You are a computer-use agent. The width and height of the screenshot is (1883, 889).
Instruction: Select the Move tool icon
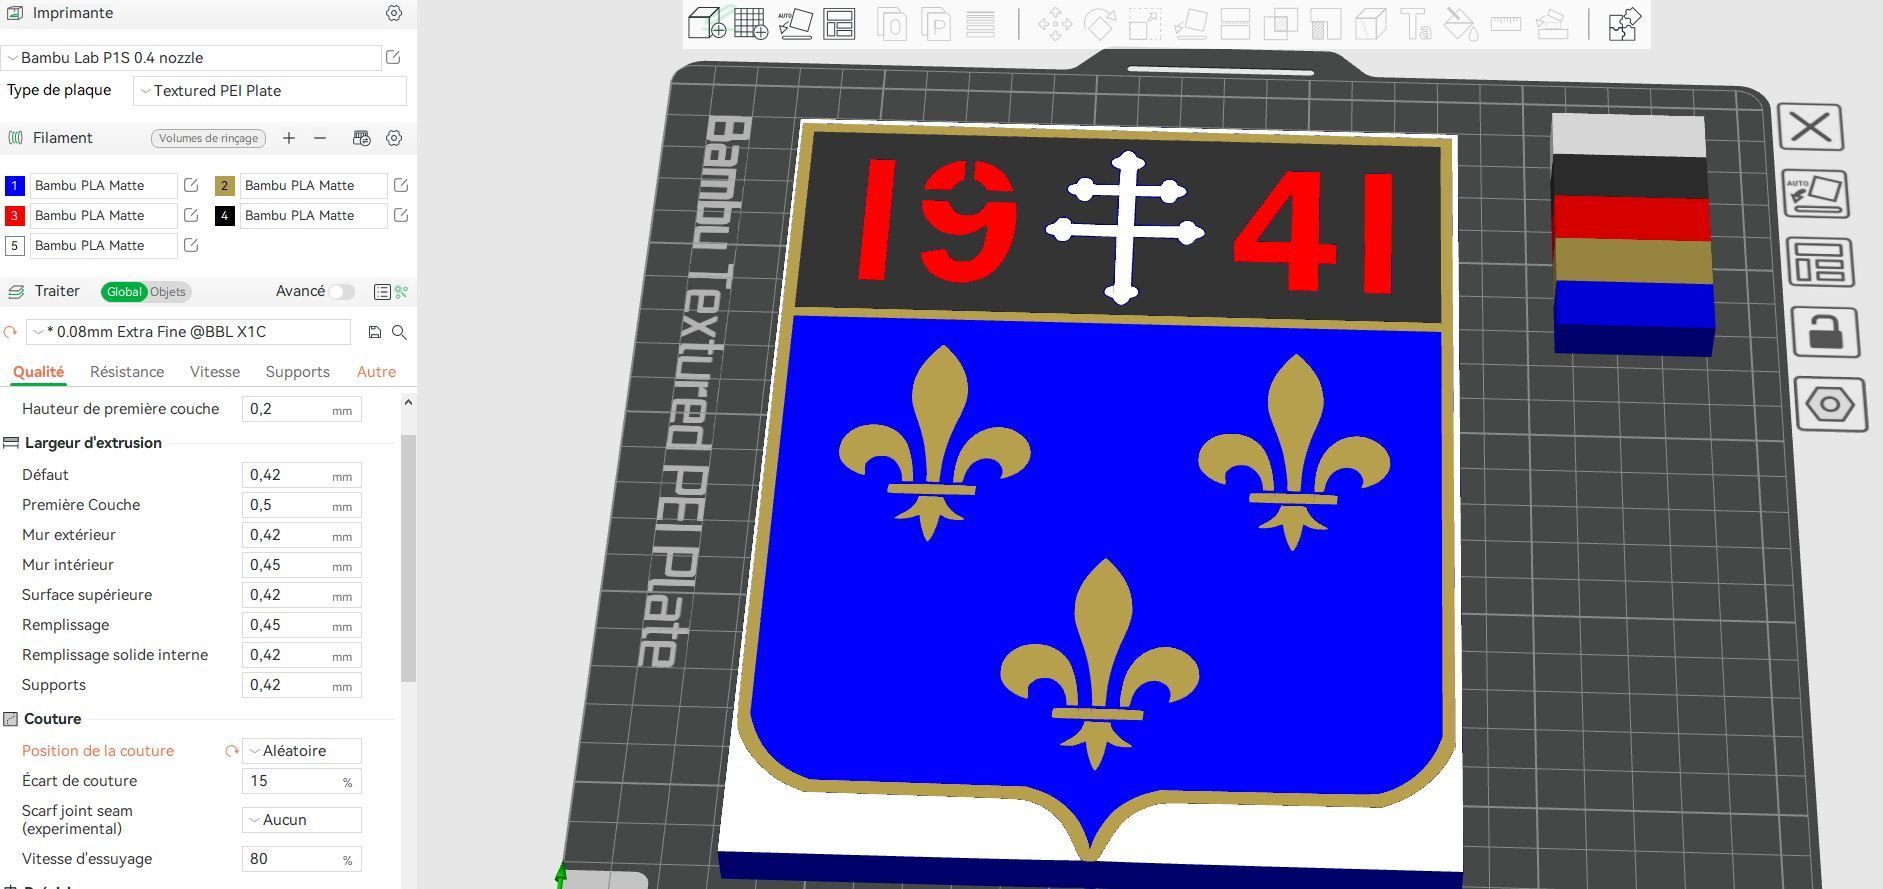point(1055,24)
